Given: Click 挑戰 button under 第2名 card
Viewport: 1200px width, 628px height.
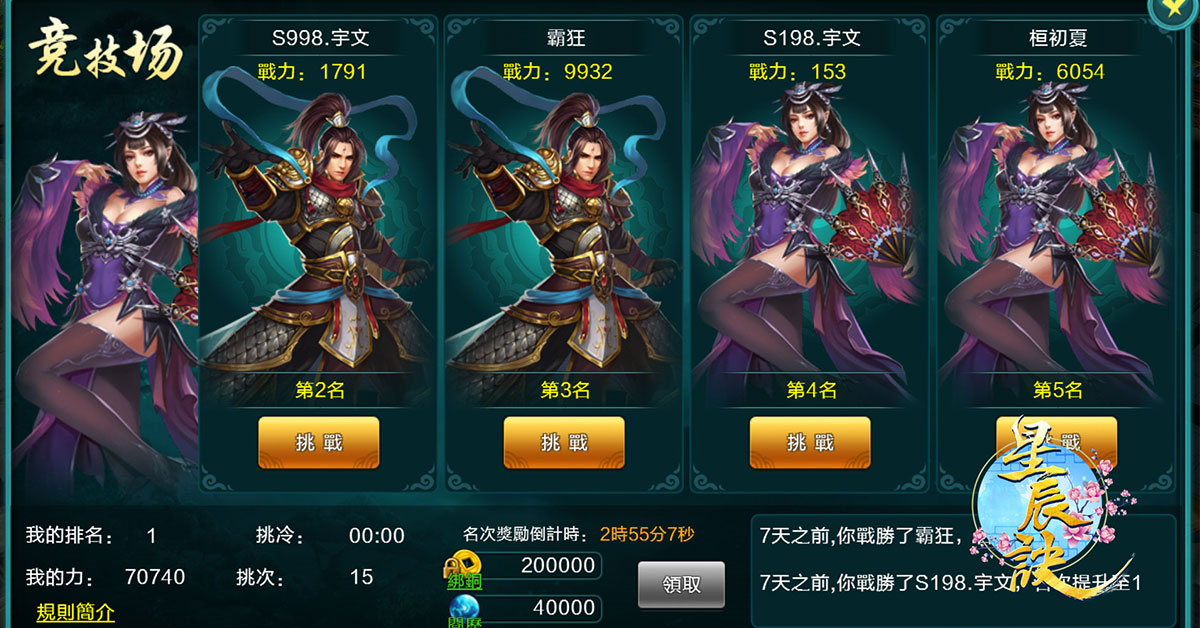Looking at the screenshot, I should click(319, 443).
